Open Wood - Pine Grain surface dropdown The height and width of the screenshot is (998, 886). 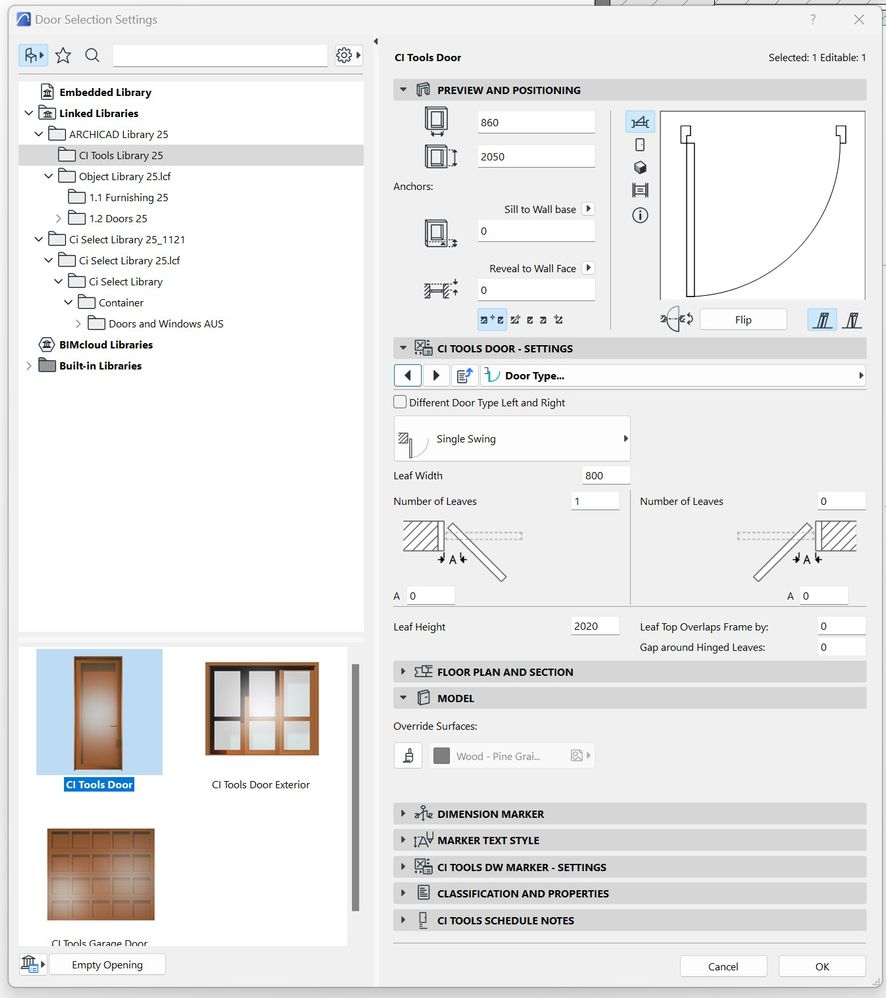click(x=512, y=756)
